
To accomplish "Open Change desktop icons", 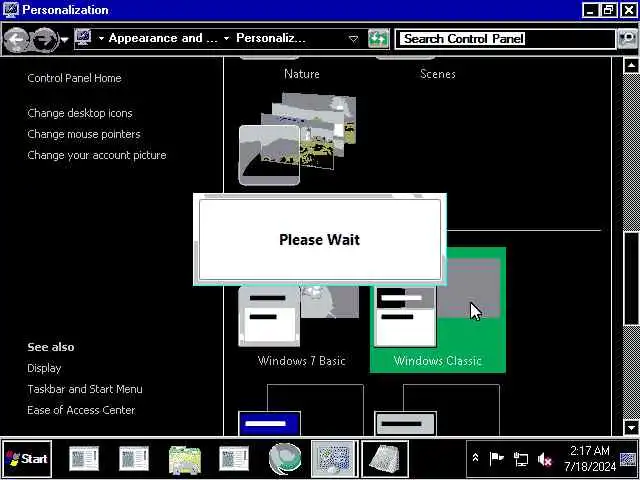I will [80, 113].
